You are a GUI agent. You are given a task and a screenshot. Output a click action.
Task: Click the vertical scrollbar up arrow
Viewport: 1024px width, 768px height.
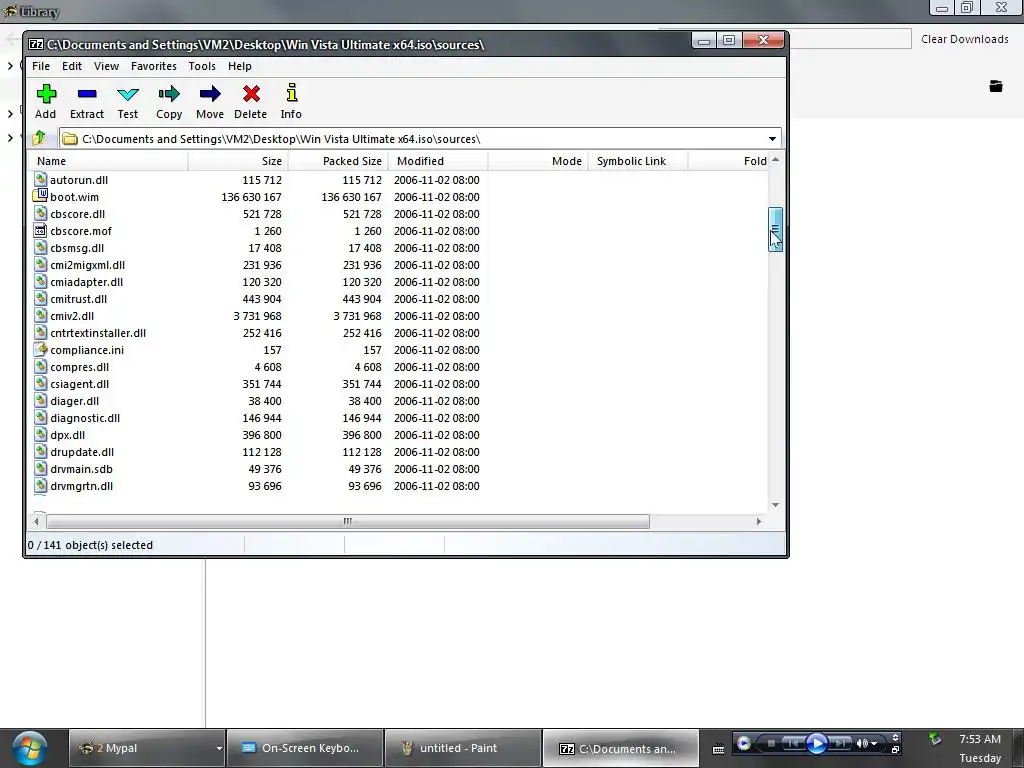coord(775,160)
